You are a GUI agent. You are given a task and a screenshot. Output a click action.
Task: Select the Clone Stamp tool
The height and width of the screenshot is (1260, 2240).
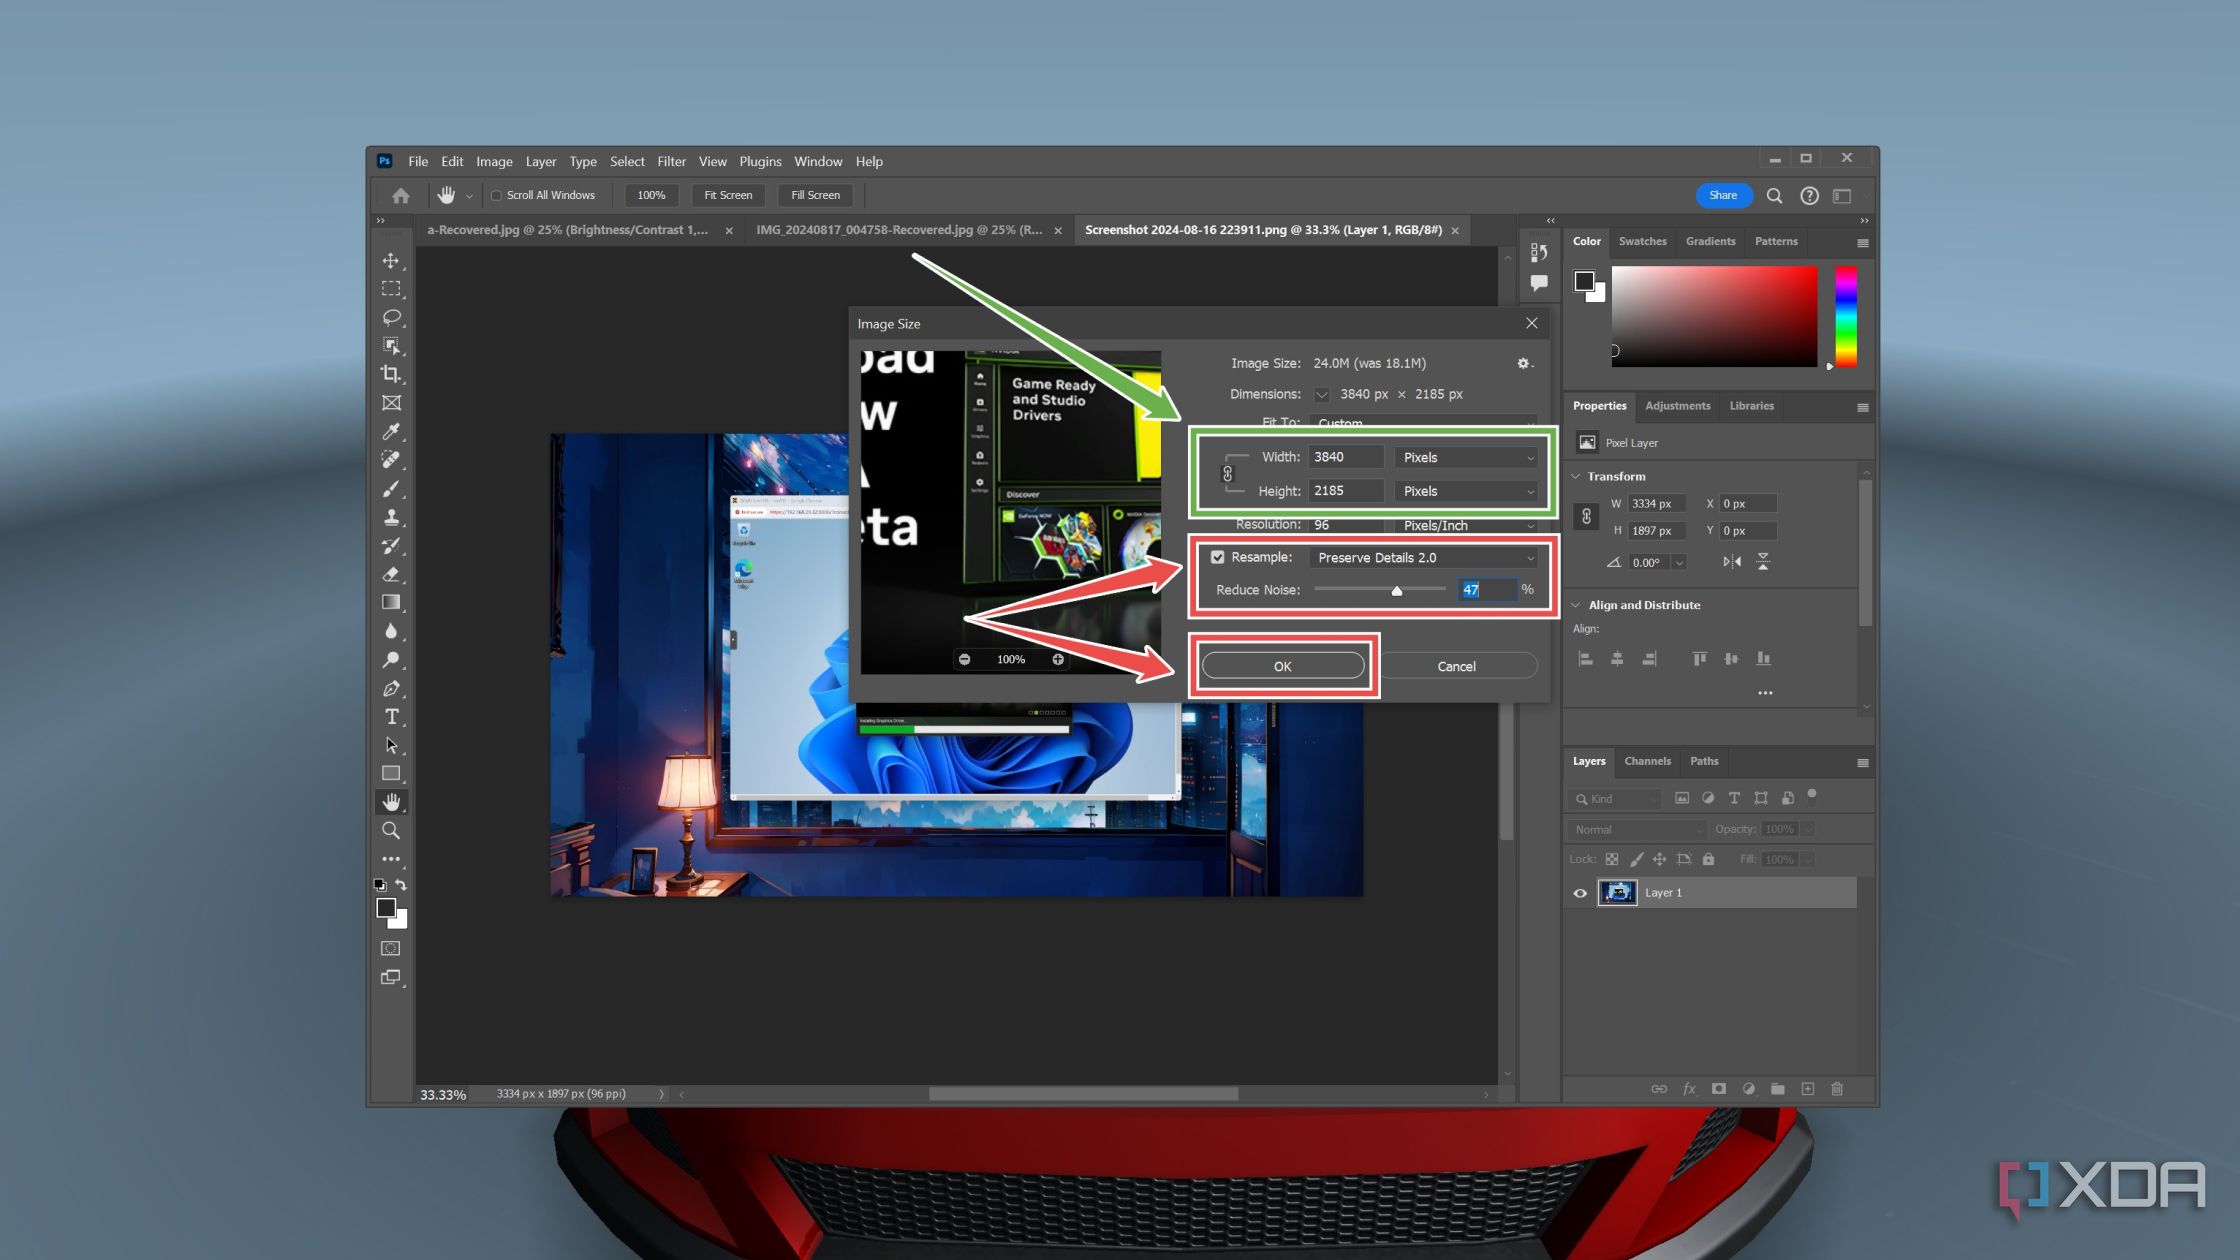pyautogui.click(x=391, y=517)
